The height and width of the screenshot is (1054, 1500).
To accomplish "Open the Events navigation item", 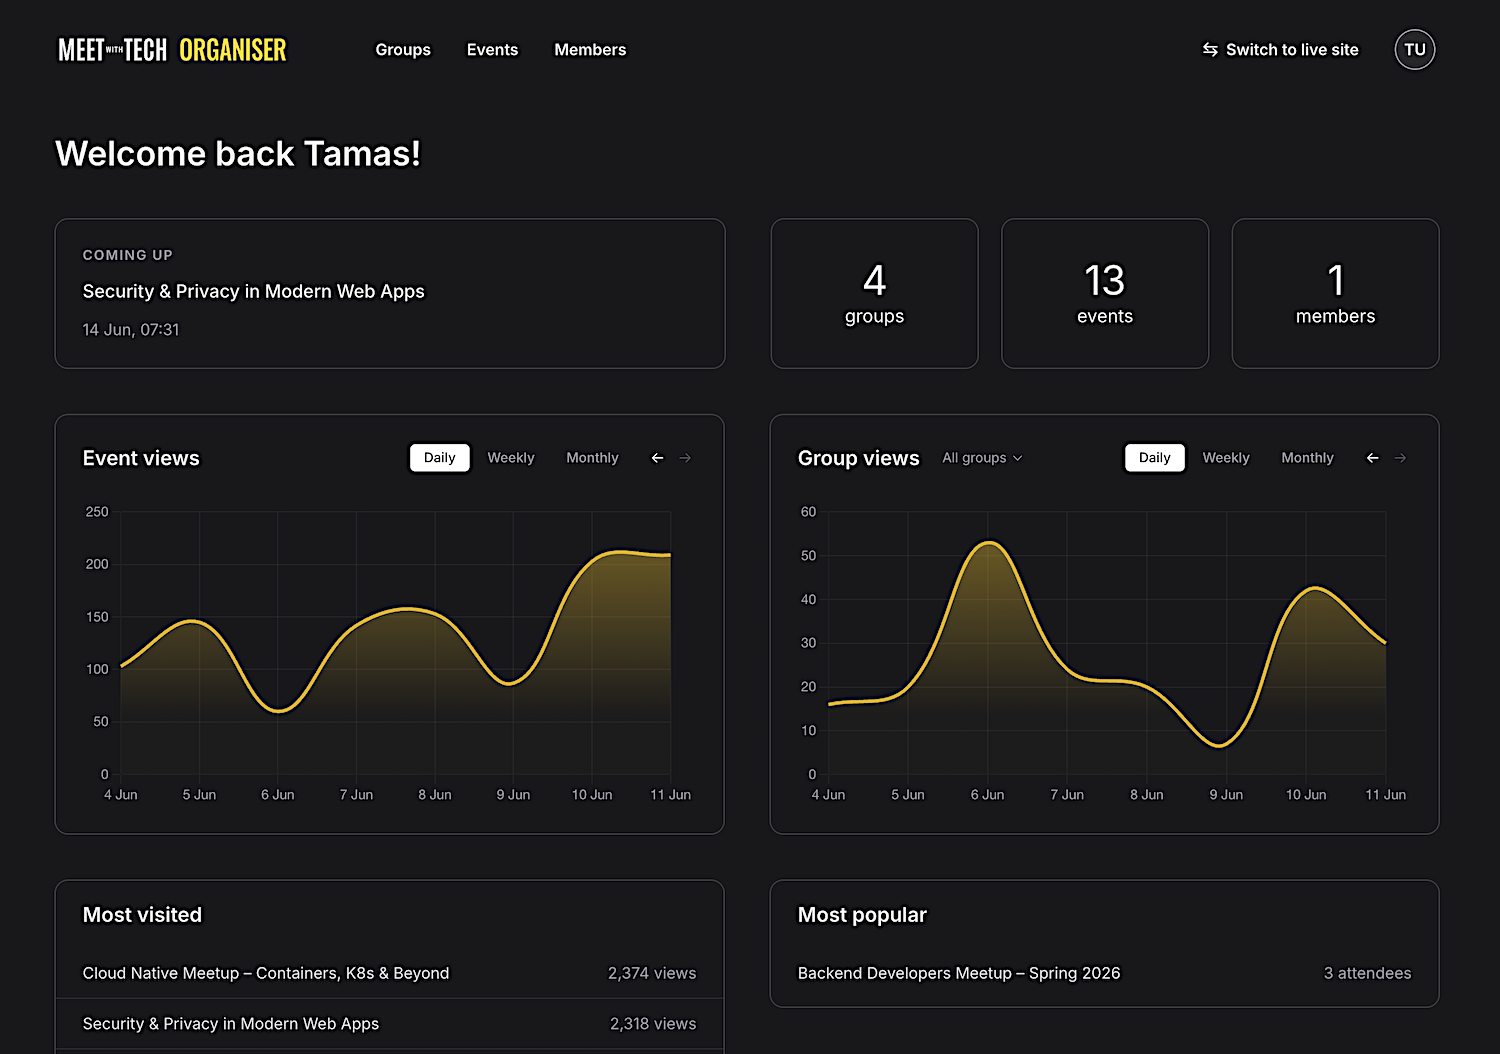I will click(x=492, y=50).
